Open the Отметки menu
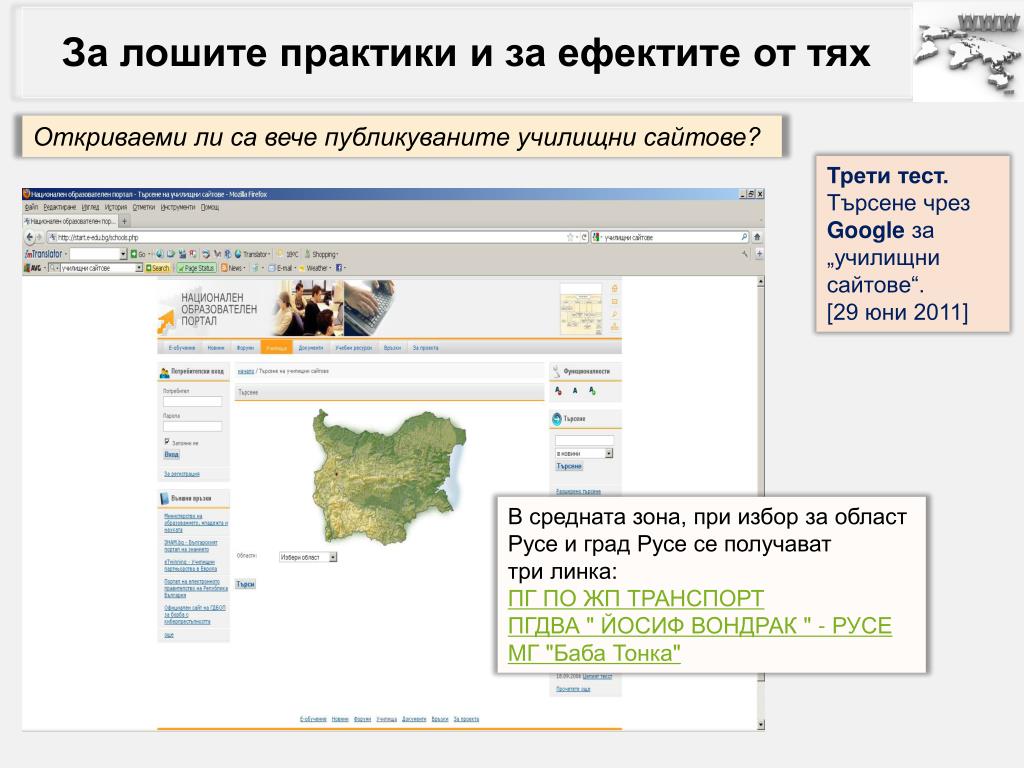Viewport: 1024px width, 768px height. point(144,207)
